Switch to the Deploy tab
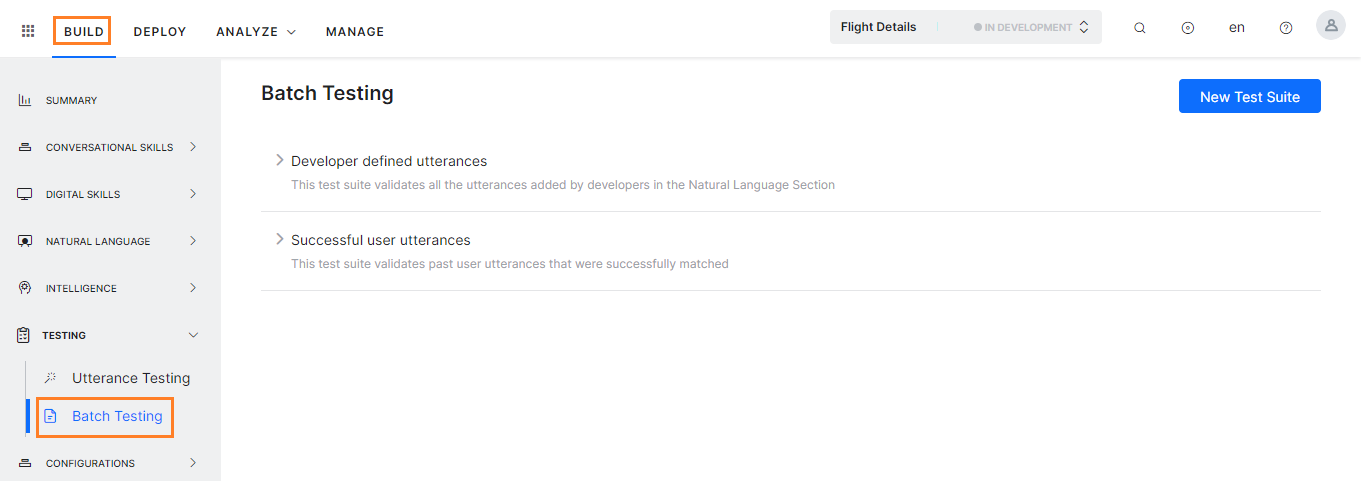1361x481 pixels. coord(160,32)
